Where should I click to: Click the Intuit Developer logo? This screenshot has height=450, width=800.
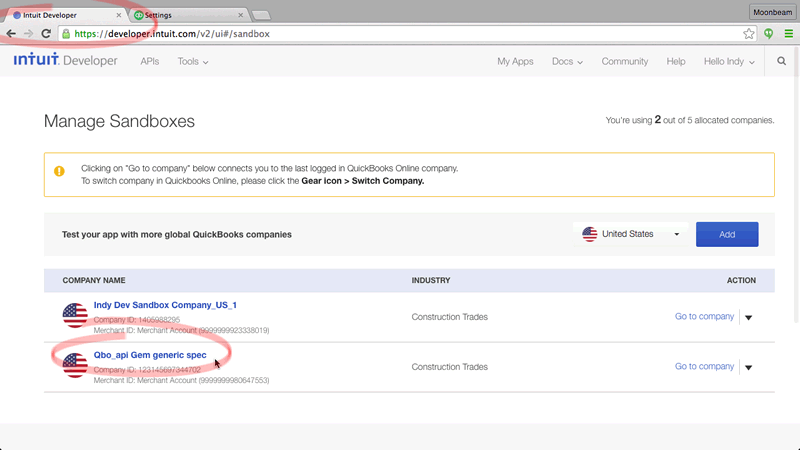[65, 60]
